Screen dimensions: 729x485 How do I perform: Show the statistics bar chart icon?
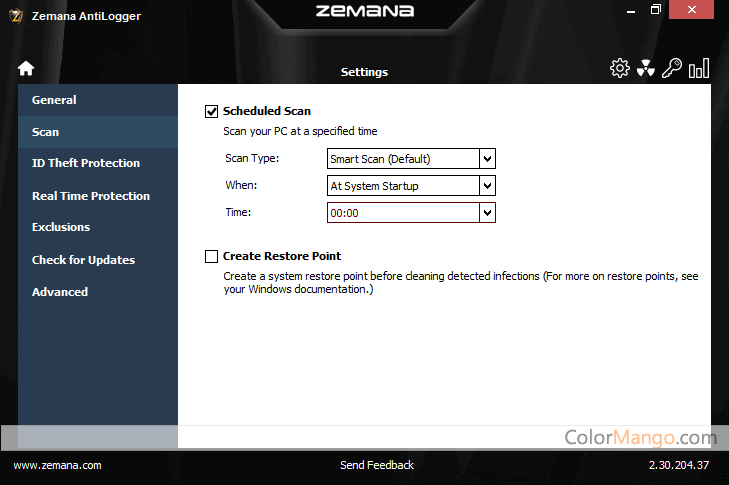coord(699,68)
